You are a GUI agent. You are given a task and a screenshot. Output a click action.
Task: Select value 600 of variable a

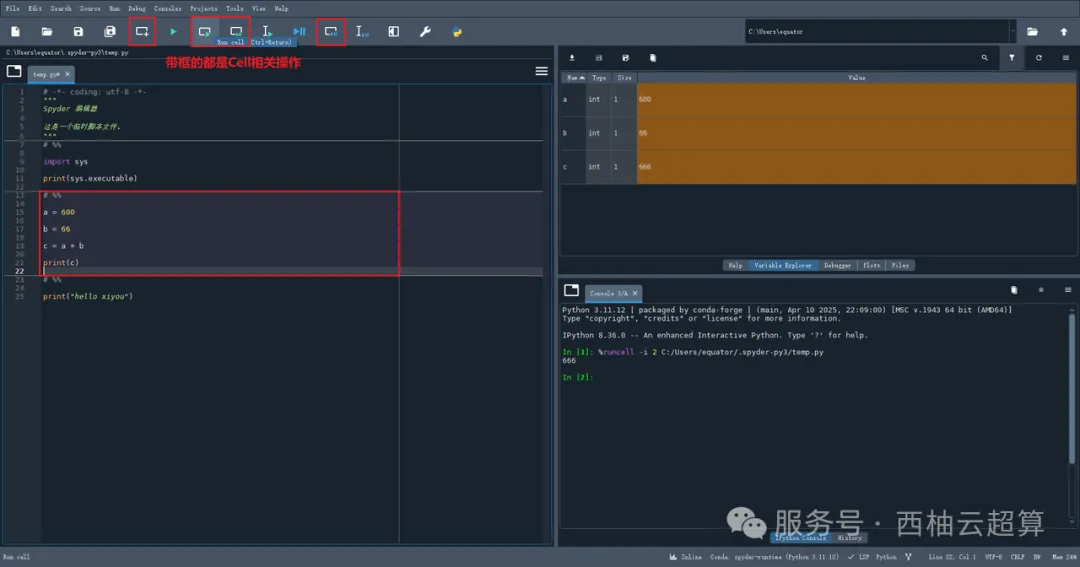point(857,99)
